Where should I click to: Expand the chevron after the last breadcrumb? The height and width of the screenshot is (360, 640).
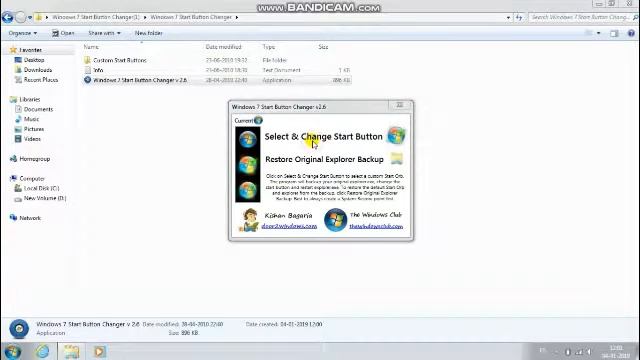point(237,17)
